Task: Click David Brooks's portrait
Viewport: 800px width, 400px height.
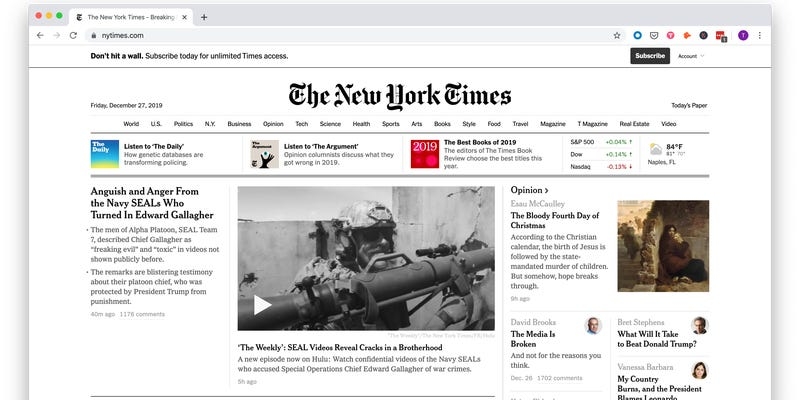Action: pyautogui.click(x=593, y=326)
